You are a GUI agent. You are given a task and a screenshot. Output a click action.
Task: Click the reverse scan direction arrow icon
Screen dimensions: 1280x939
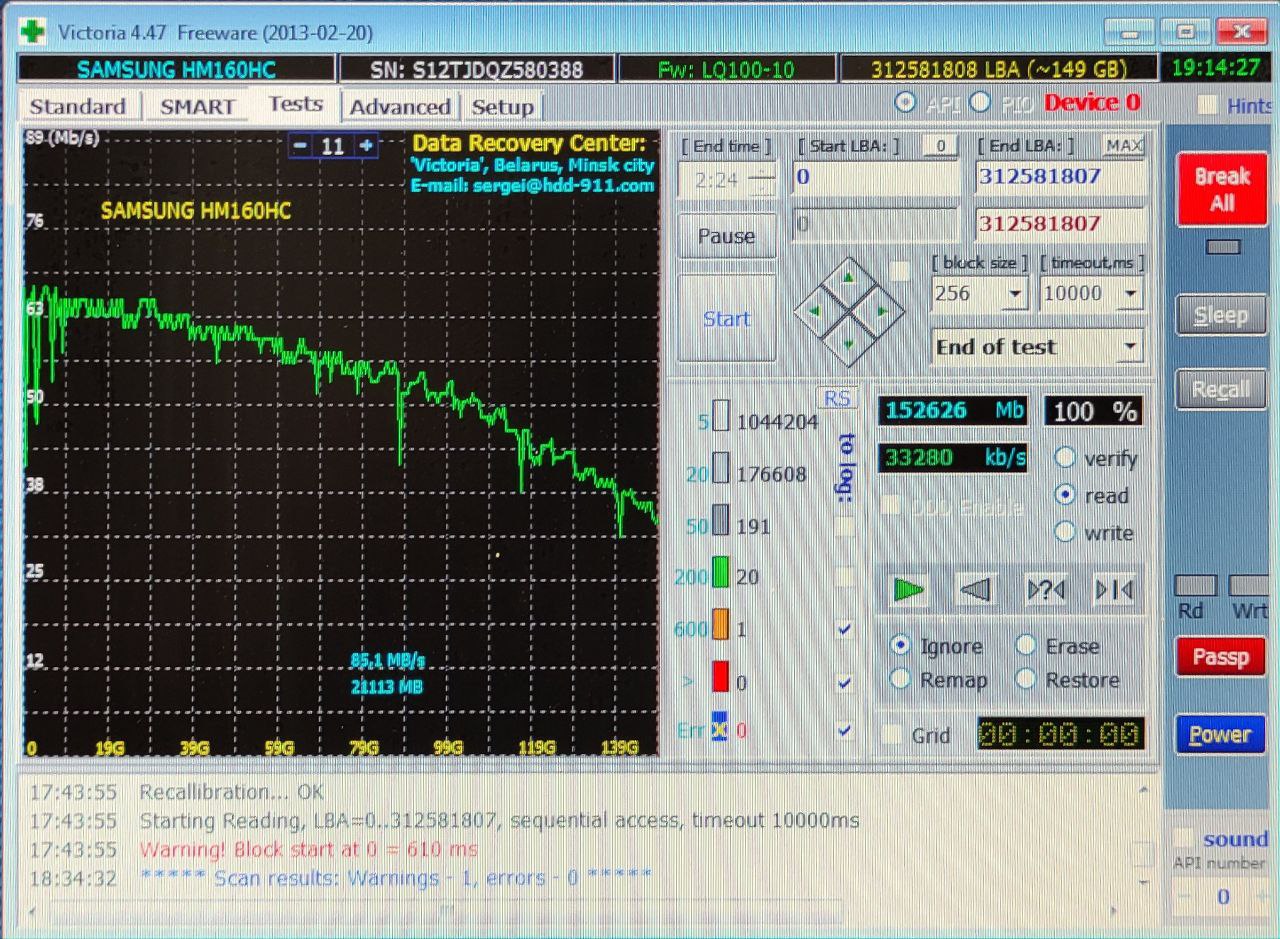(975, 590)
